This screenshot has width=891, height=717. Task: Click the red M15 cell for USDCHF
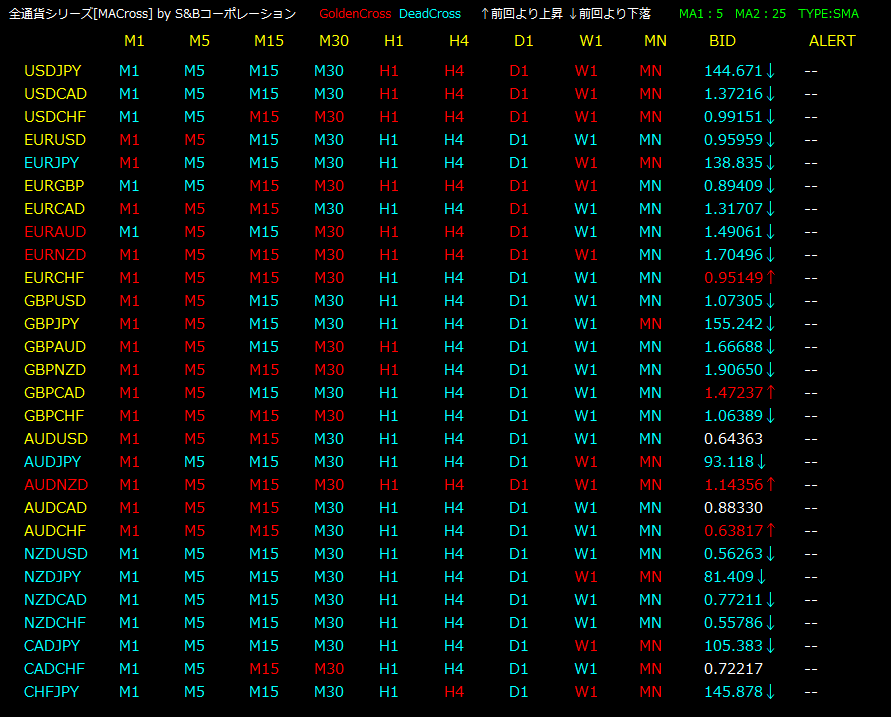click(264, 117)
